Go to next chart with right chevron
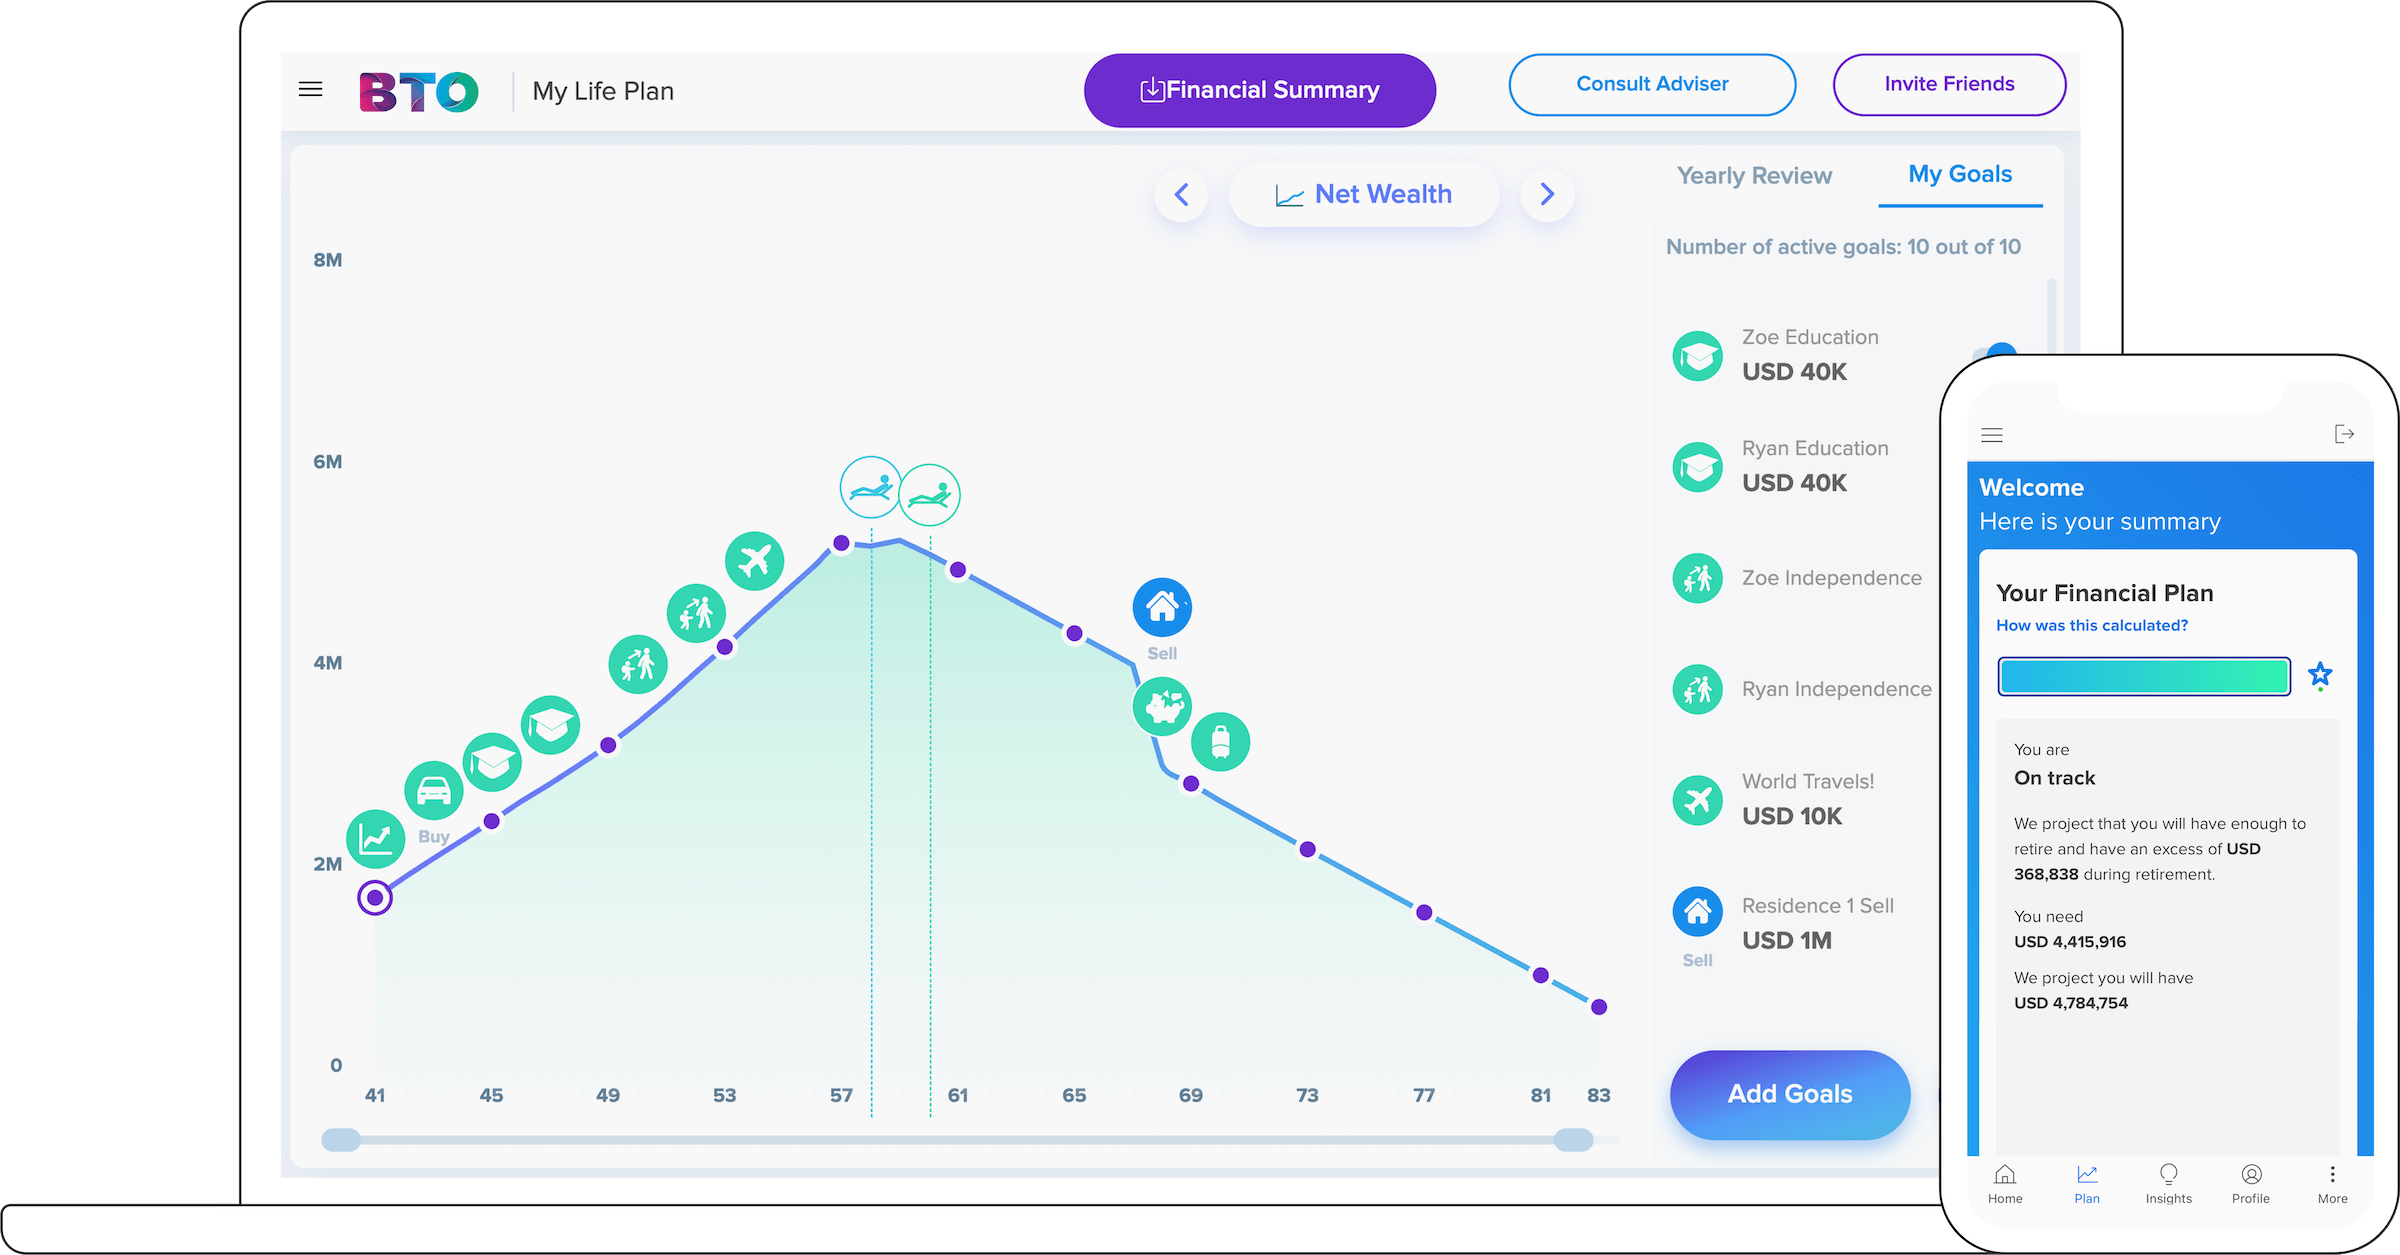2400x1255 pixels. coord(1547,194)
